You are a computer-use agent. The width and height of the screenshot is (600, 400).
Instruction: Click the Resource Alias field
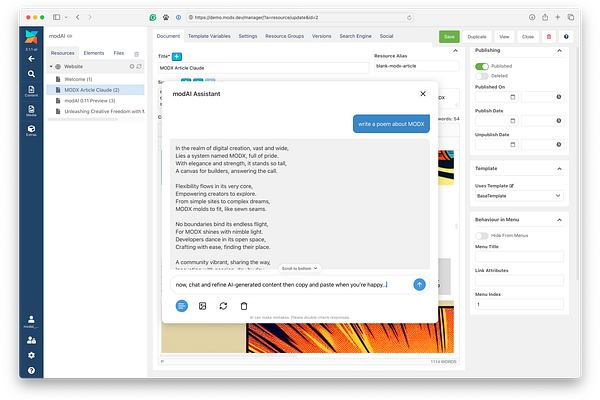[416, 66]
